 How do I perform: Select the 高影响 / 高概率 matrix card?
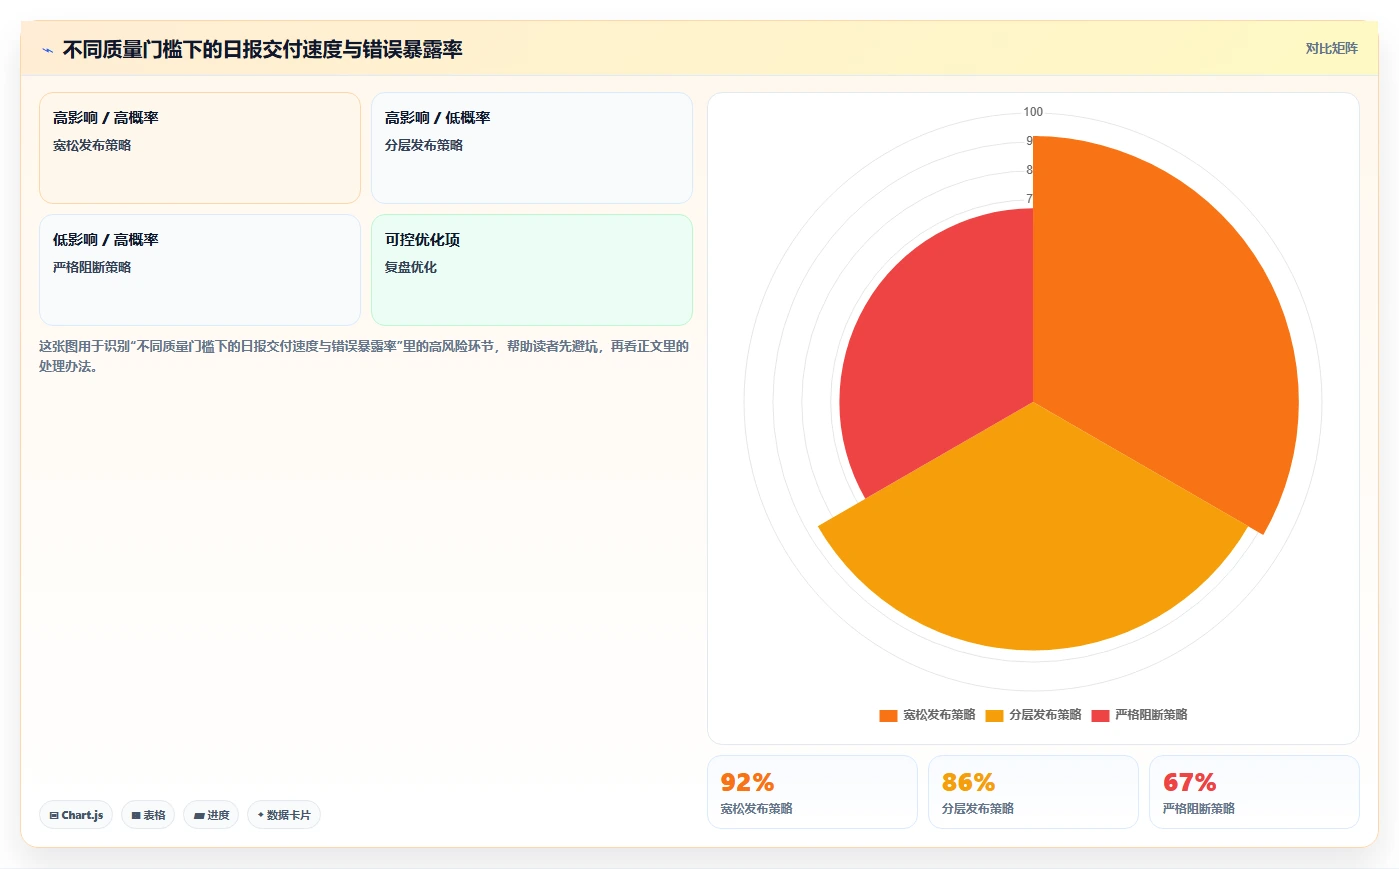coord(200,148)
